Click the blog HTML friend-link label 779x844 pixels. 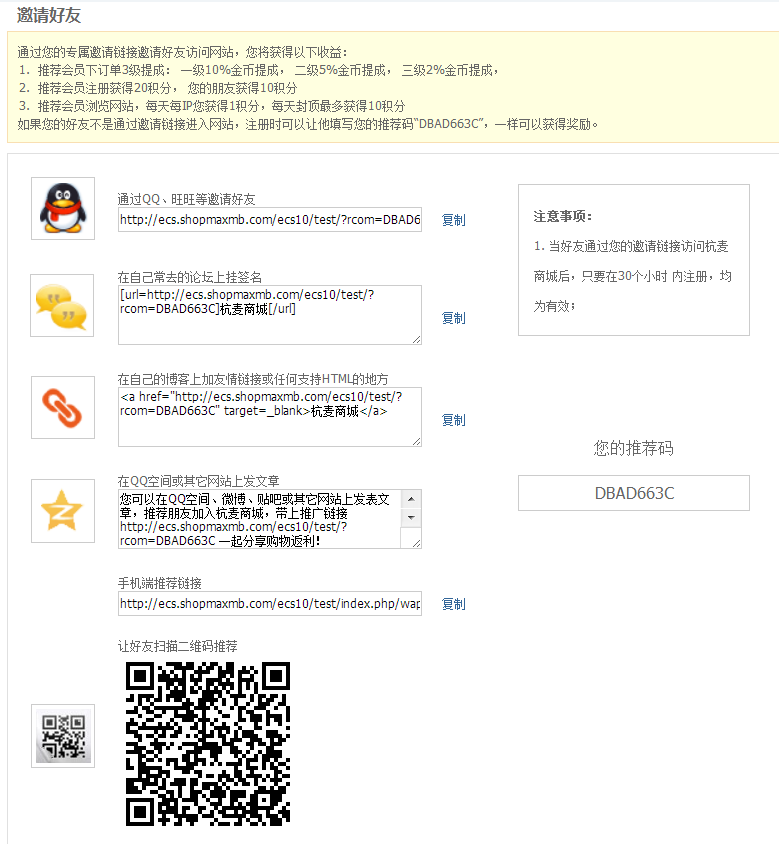pos(253,379)
